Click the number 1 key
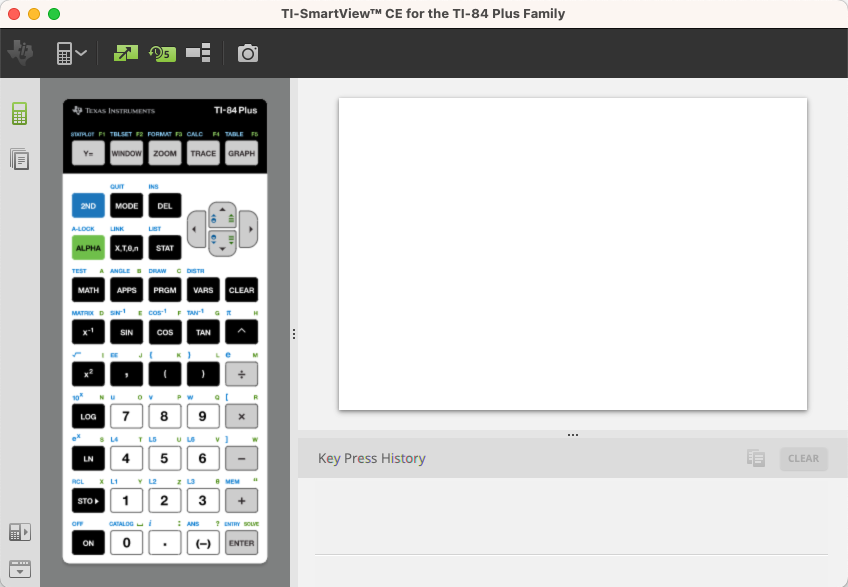848x587 pixels. (x=127, y=500)
